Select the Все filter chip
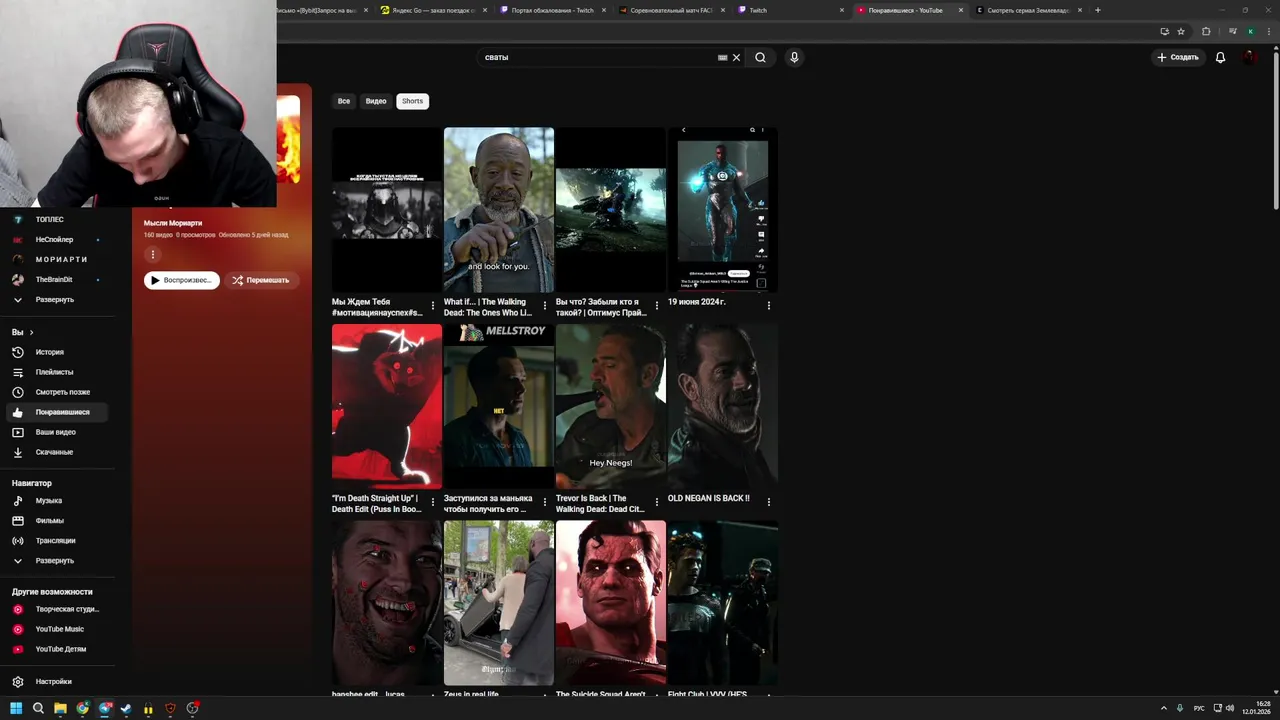 [x=344, y=101]
